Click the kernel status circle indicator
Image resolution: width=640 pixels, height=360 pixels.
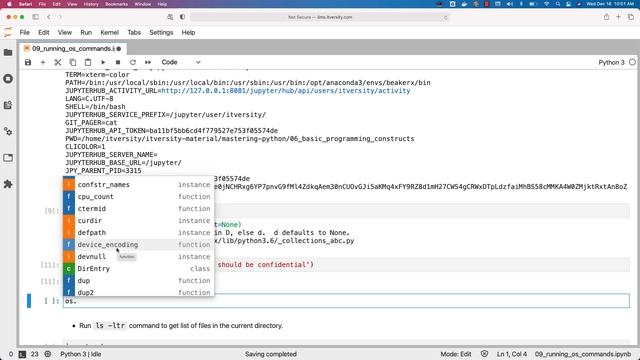coord(632,62)
